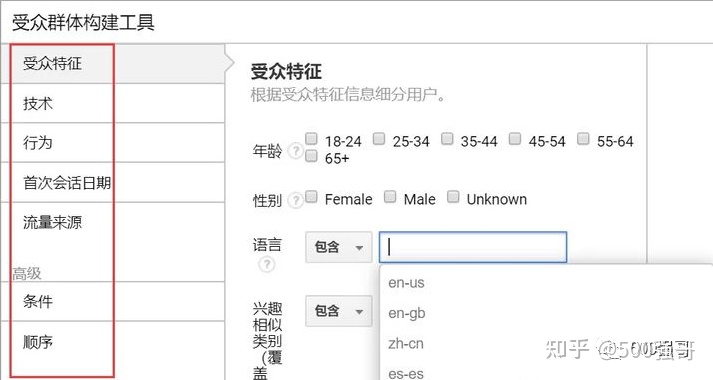
Task: Tick the Unknown gender checkbox
Action: 453,196
